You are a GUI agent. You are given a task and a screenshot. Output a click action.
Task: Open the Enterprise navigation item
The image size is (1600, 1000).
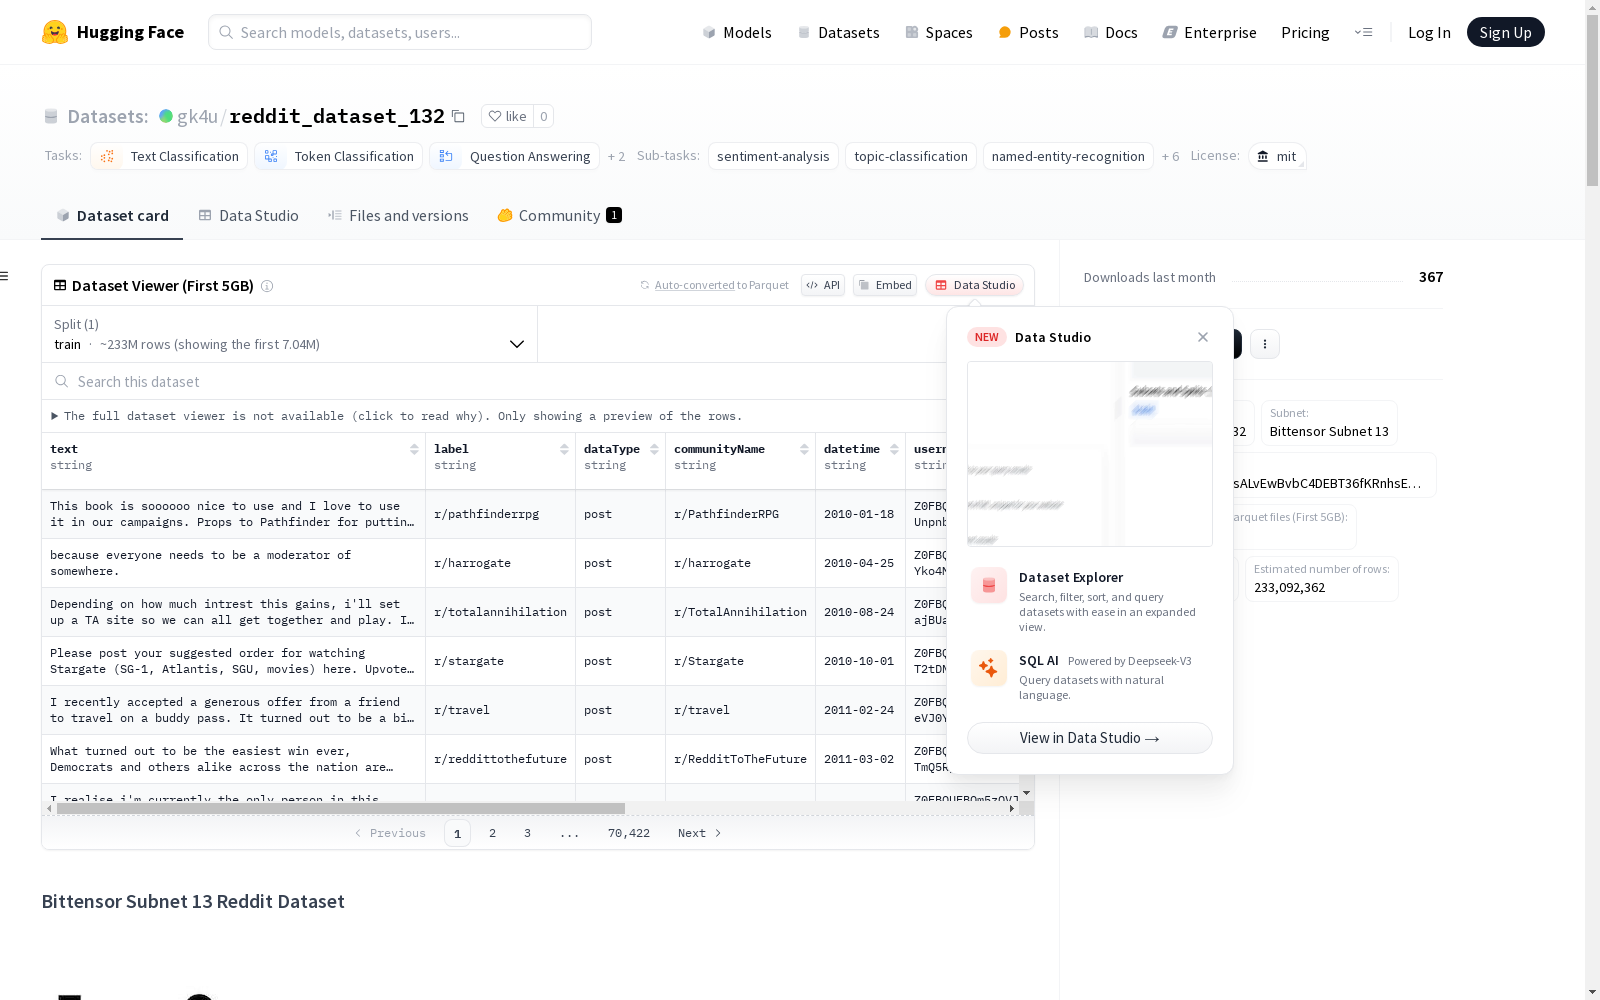point(1209,32)
